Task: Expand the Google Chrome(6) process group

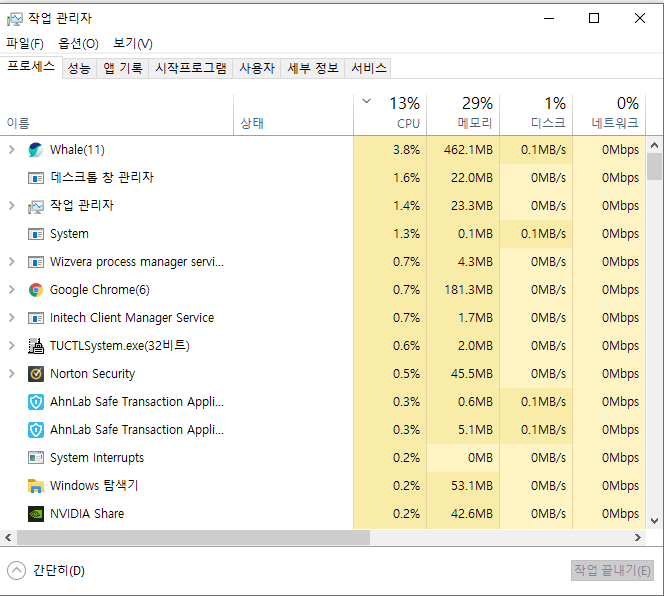Action: point(11,290)
